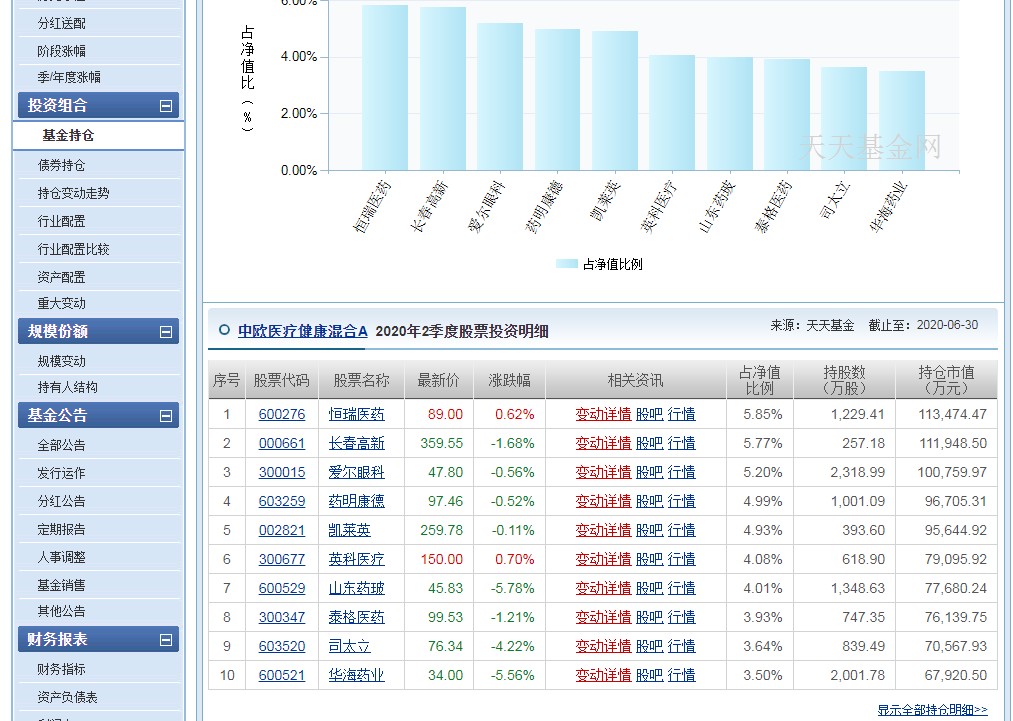
Task: Open 行情 for 爱尔眼科
Action: pyautogui.click(x=682, y=472)
